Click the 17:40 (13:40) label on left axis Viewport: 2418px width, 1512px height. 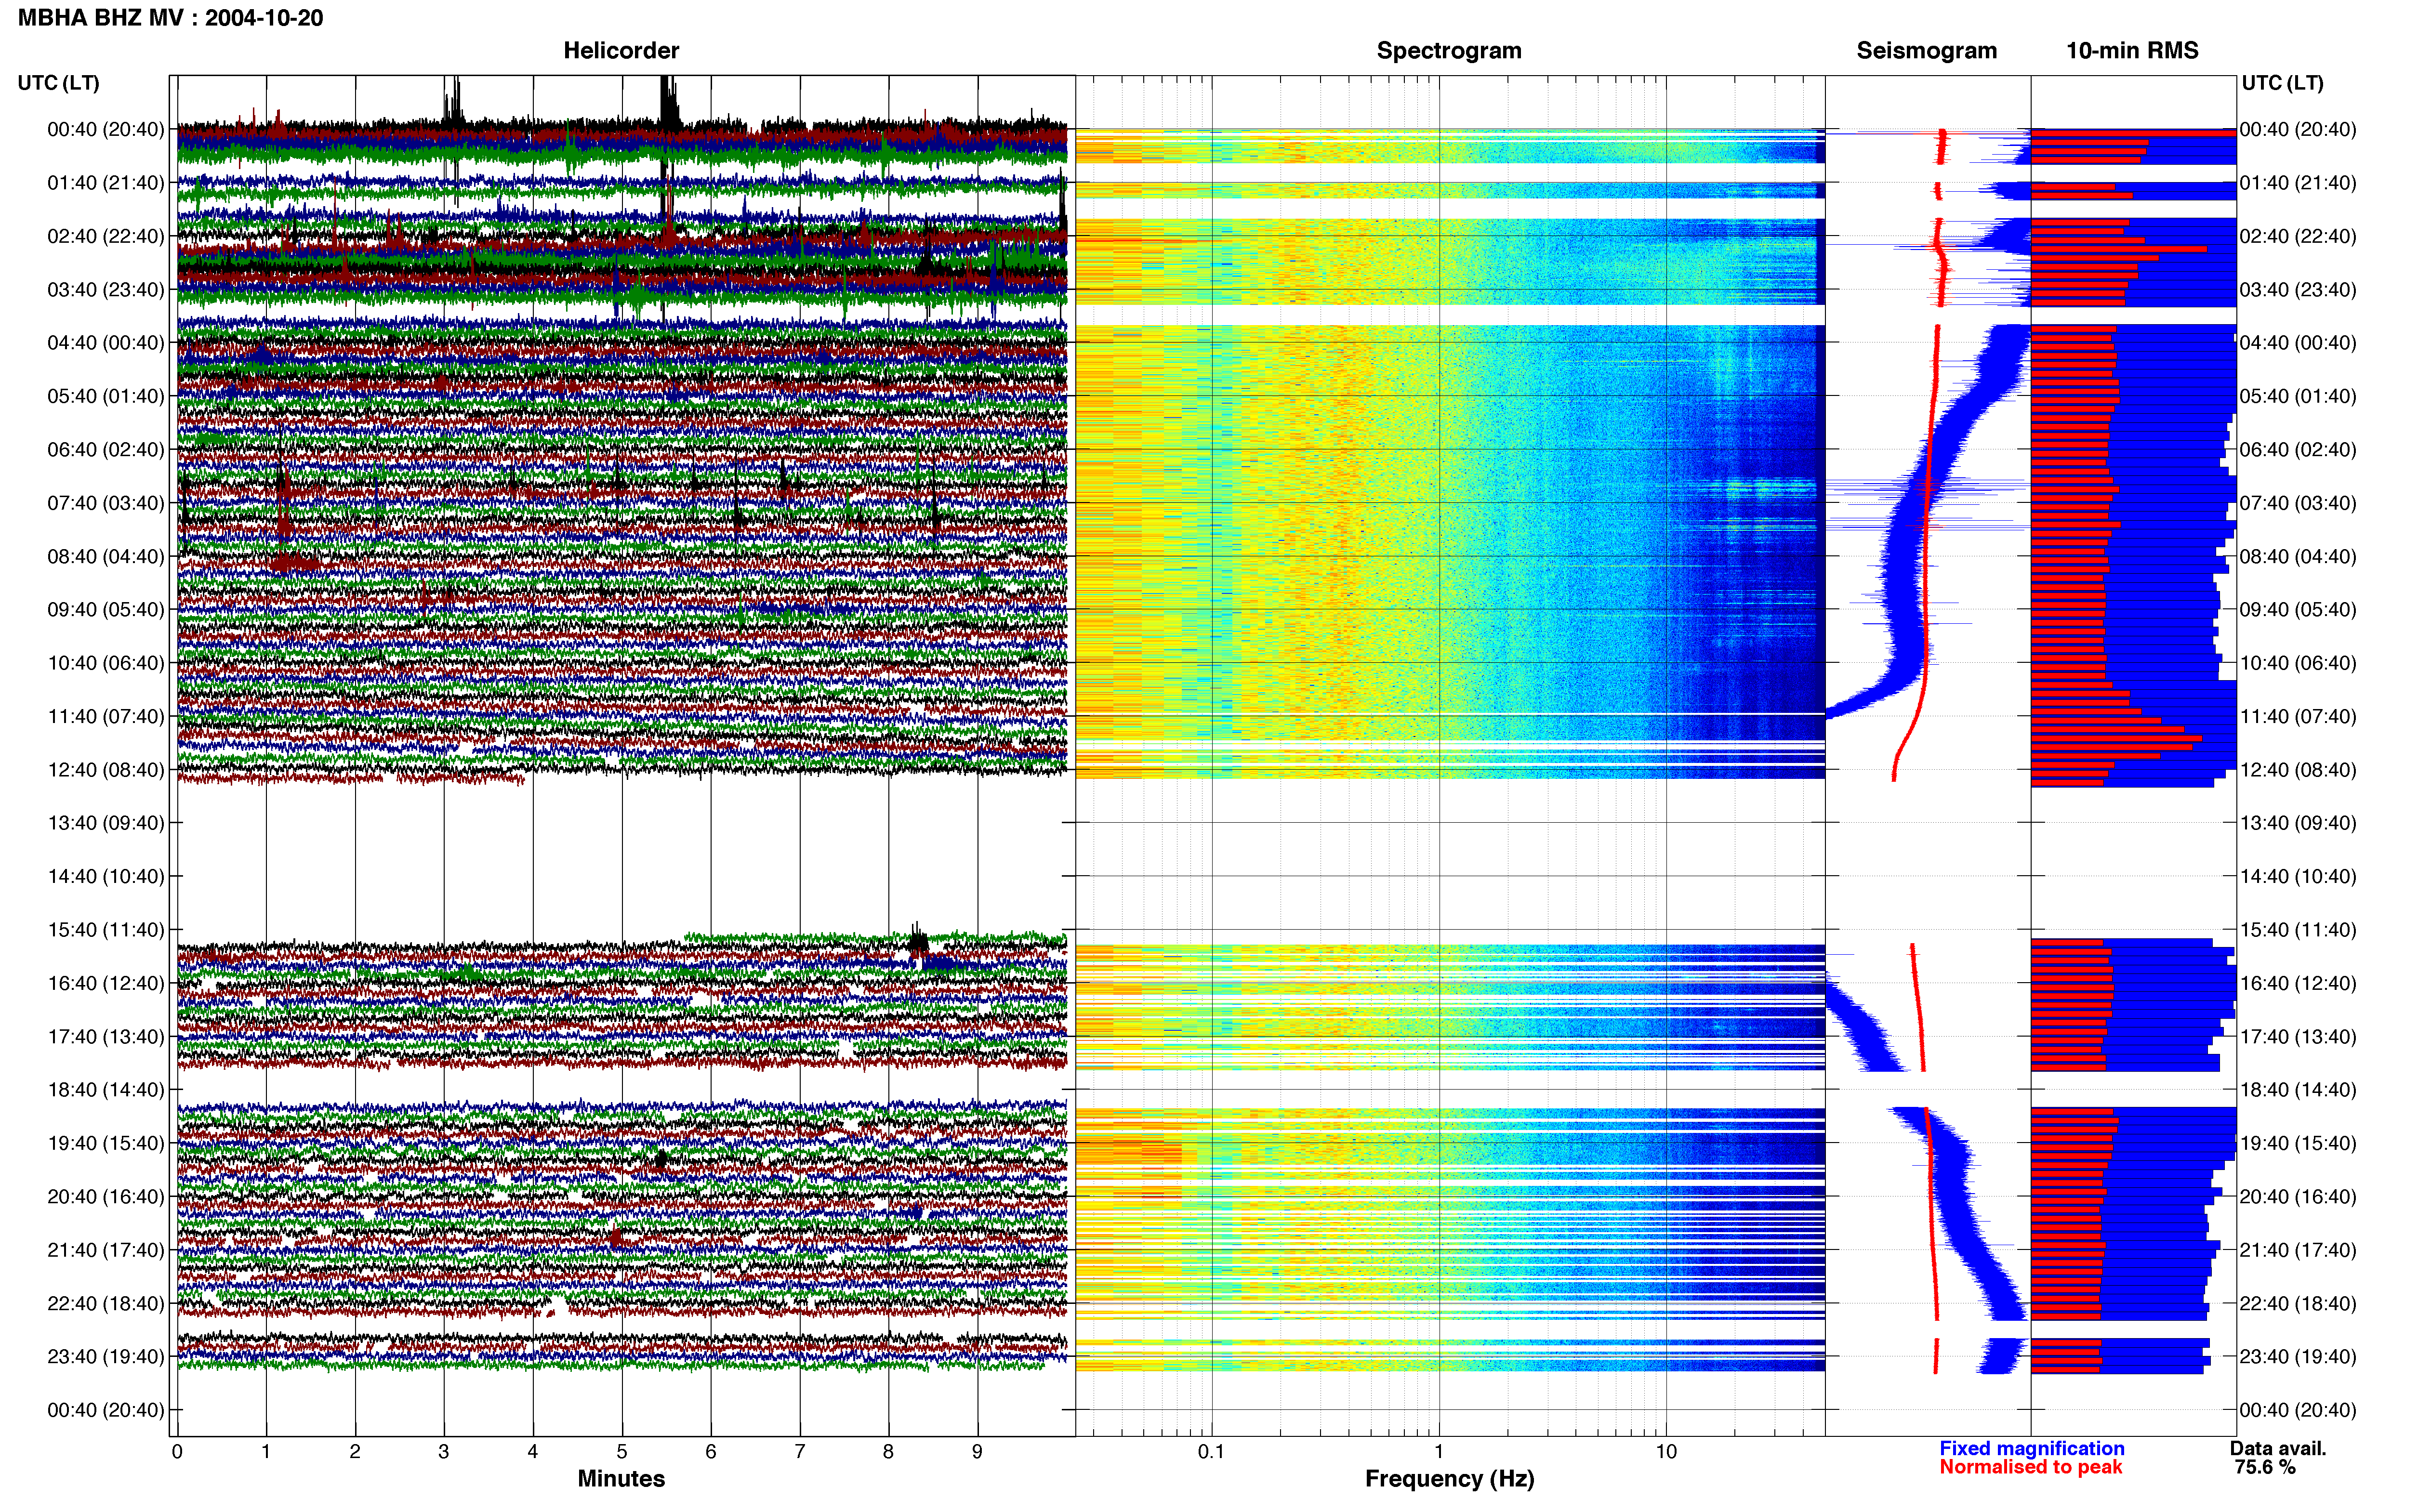tap(105, 1036)
